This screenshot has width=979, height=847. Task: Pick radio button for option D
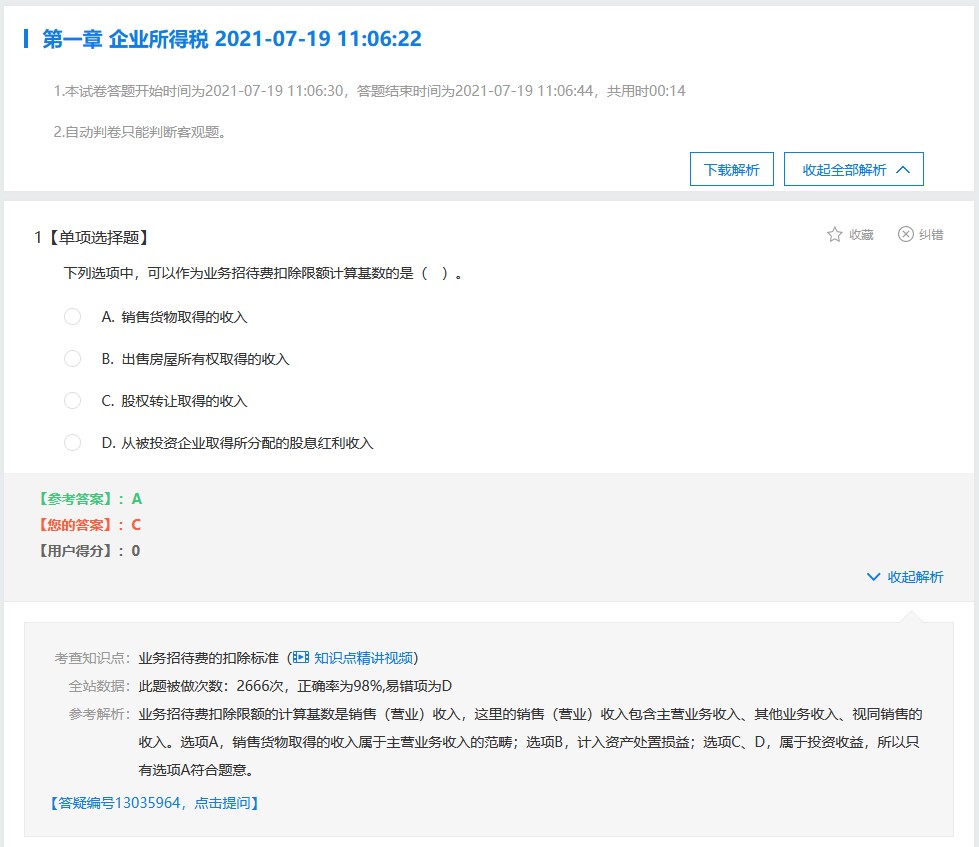pos(72,443)
